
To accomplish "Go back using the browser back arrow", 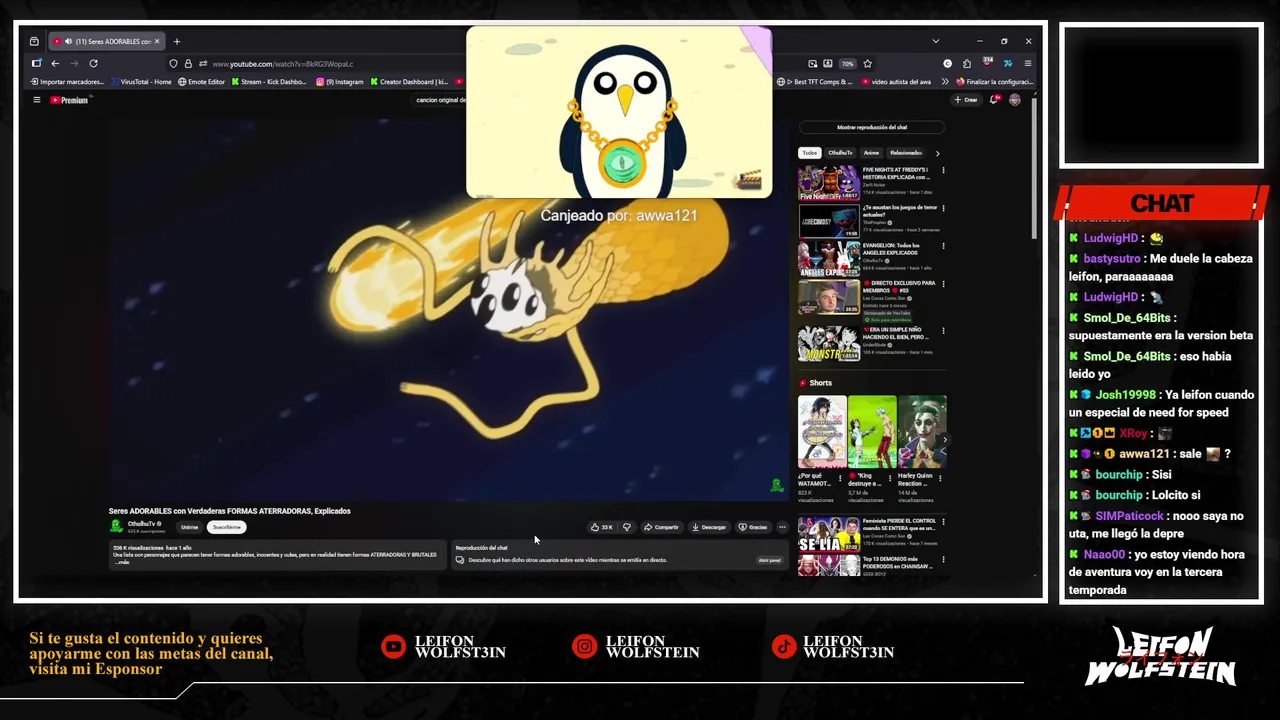I will (x=55, y=63).
